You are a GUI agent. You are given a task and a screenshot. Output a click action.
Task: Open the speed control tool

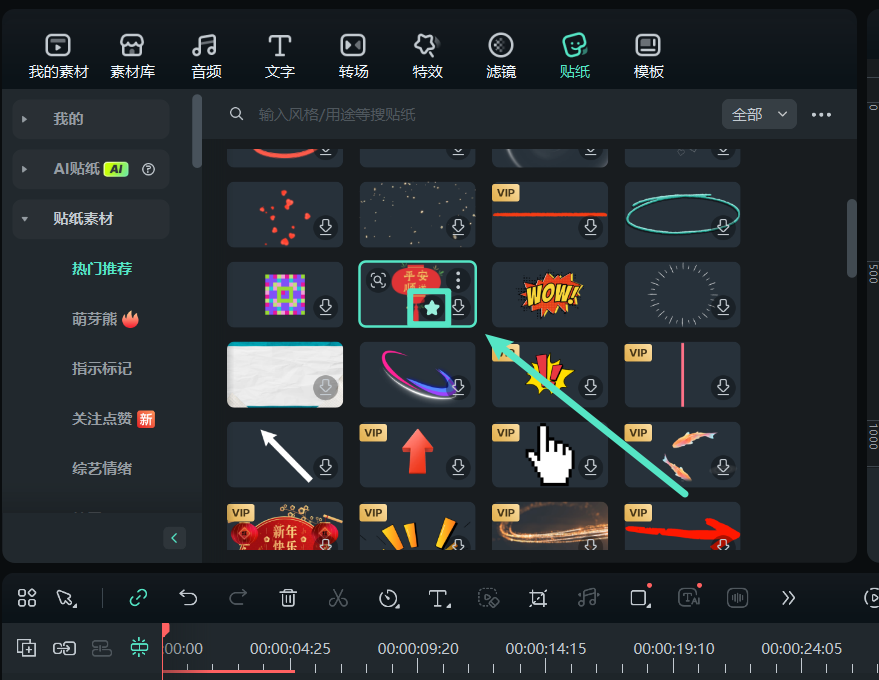389,598
